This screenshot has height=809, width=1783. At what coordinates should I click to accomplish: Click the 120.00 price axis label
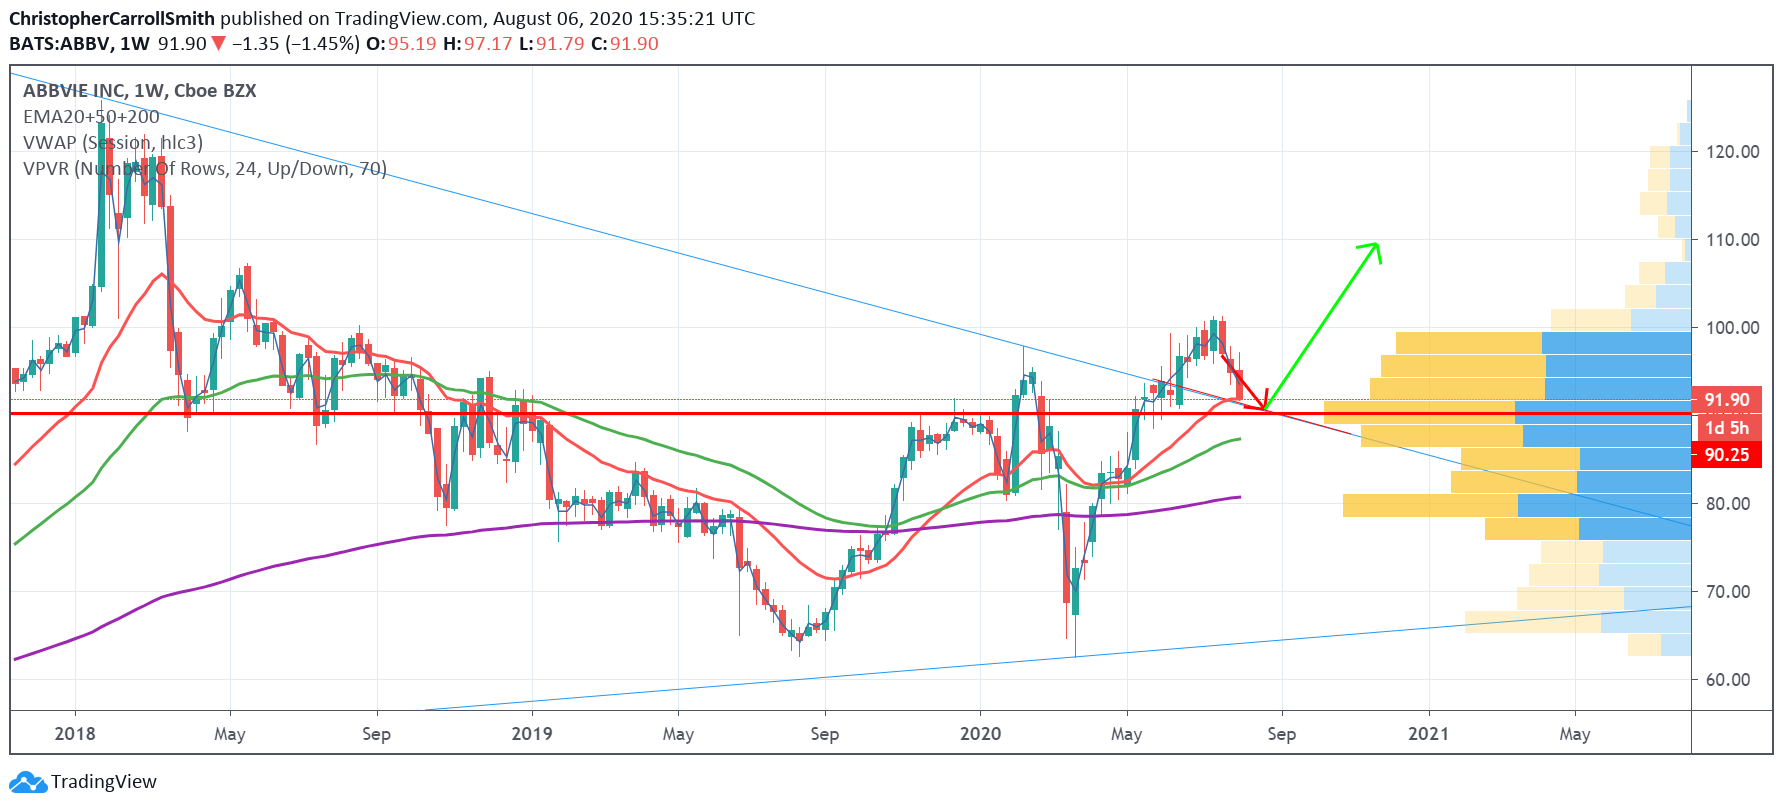coord(1733,152)
